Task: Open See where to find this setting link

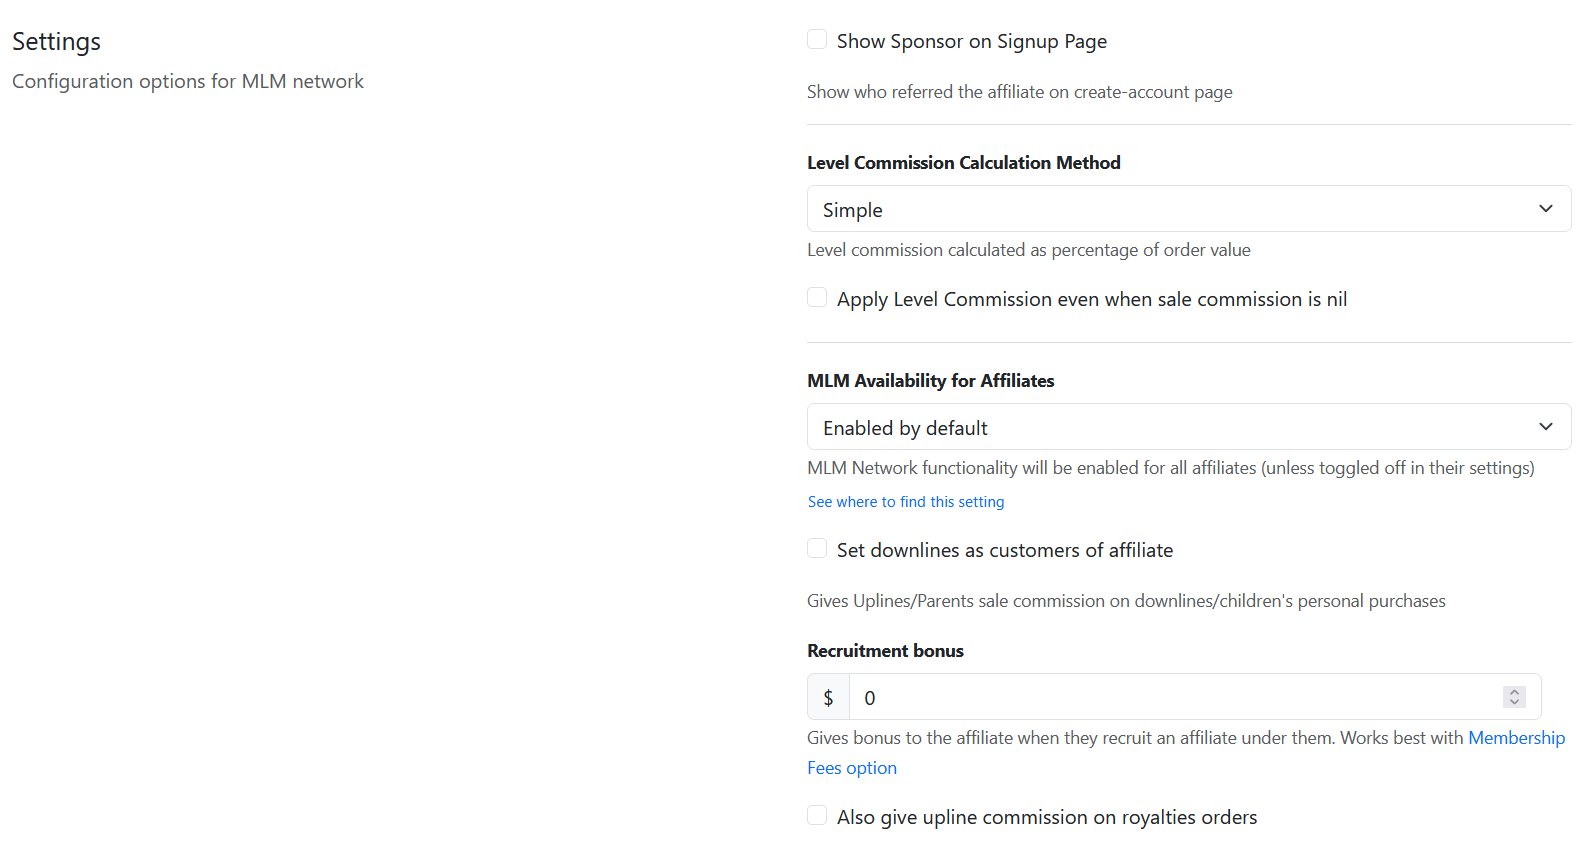Action: coord(906,502)
